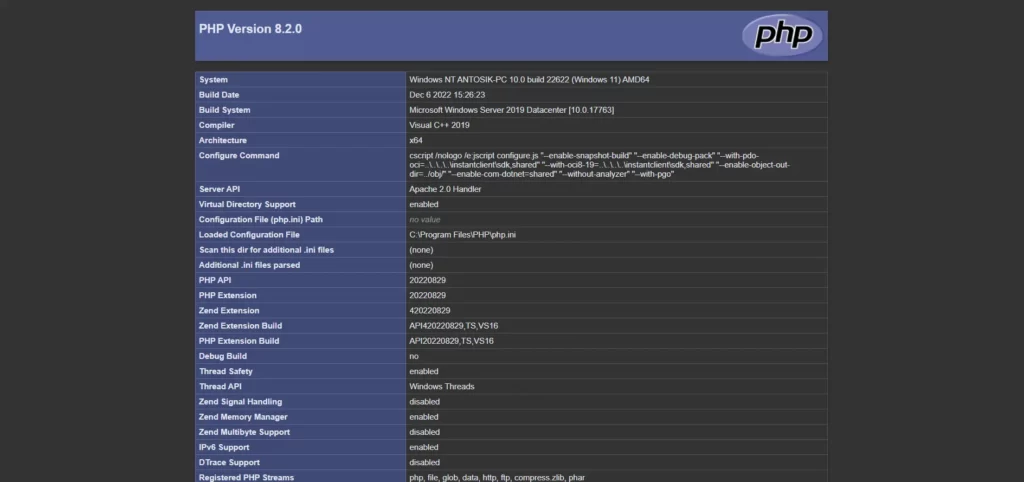
Task: Click the 'Build Date' label
Action: pyautogui.click(x=219, y=95)
